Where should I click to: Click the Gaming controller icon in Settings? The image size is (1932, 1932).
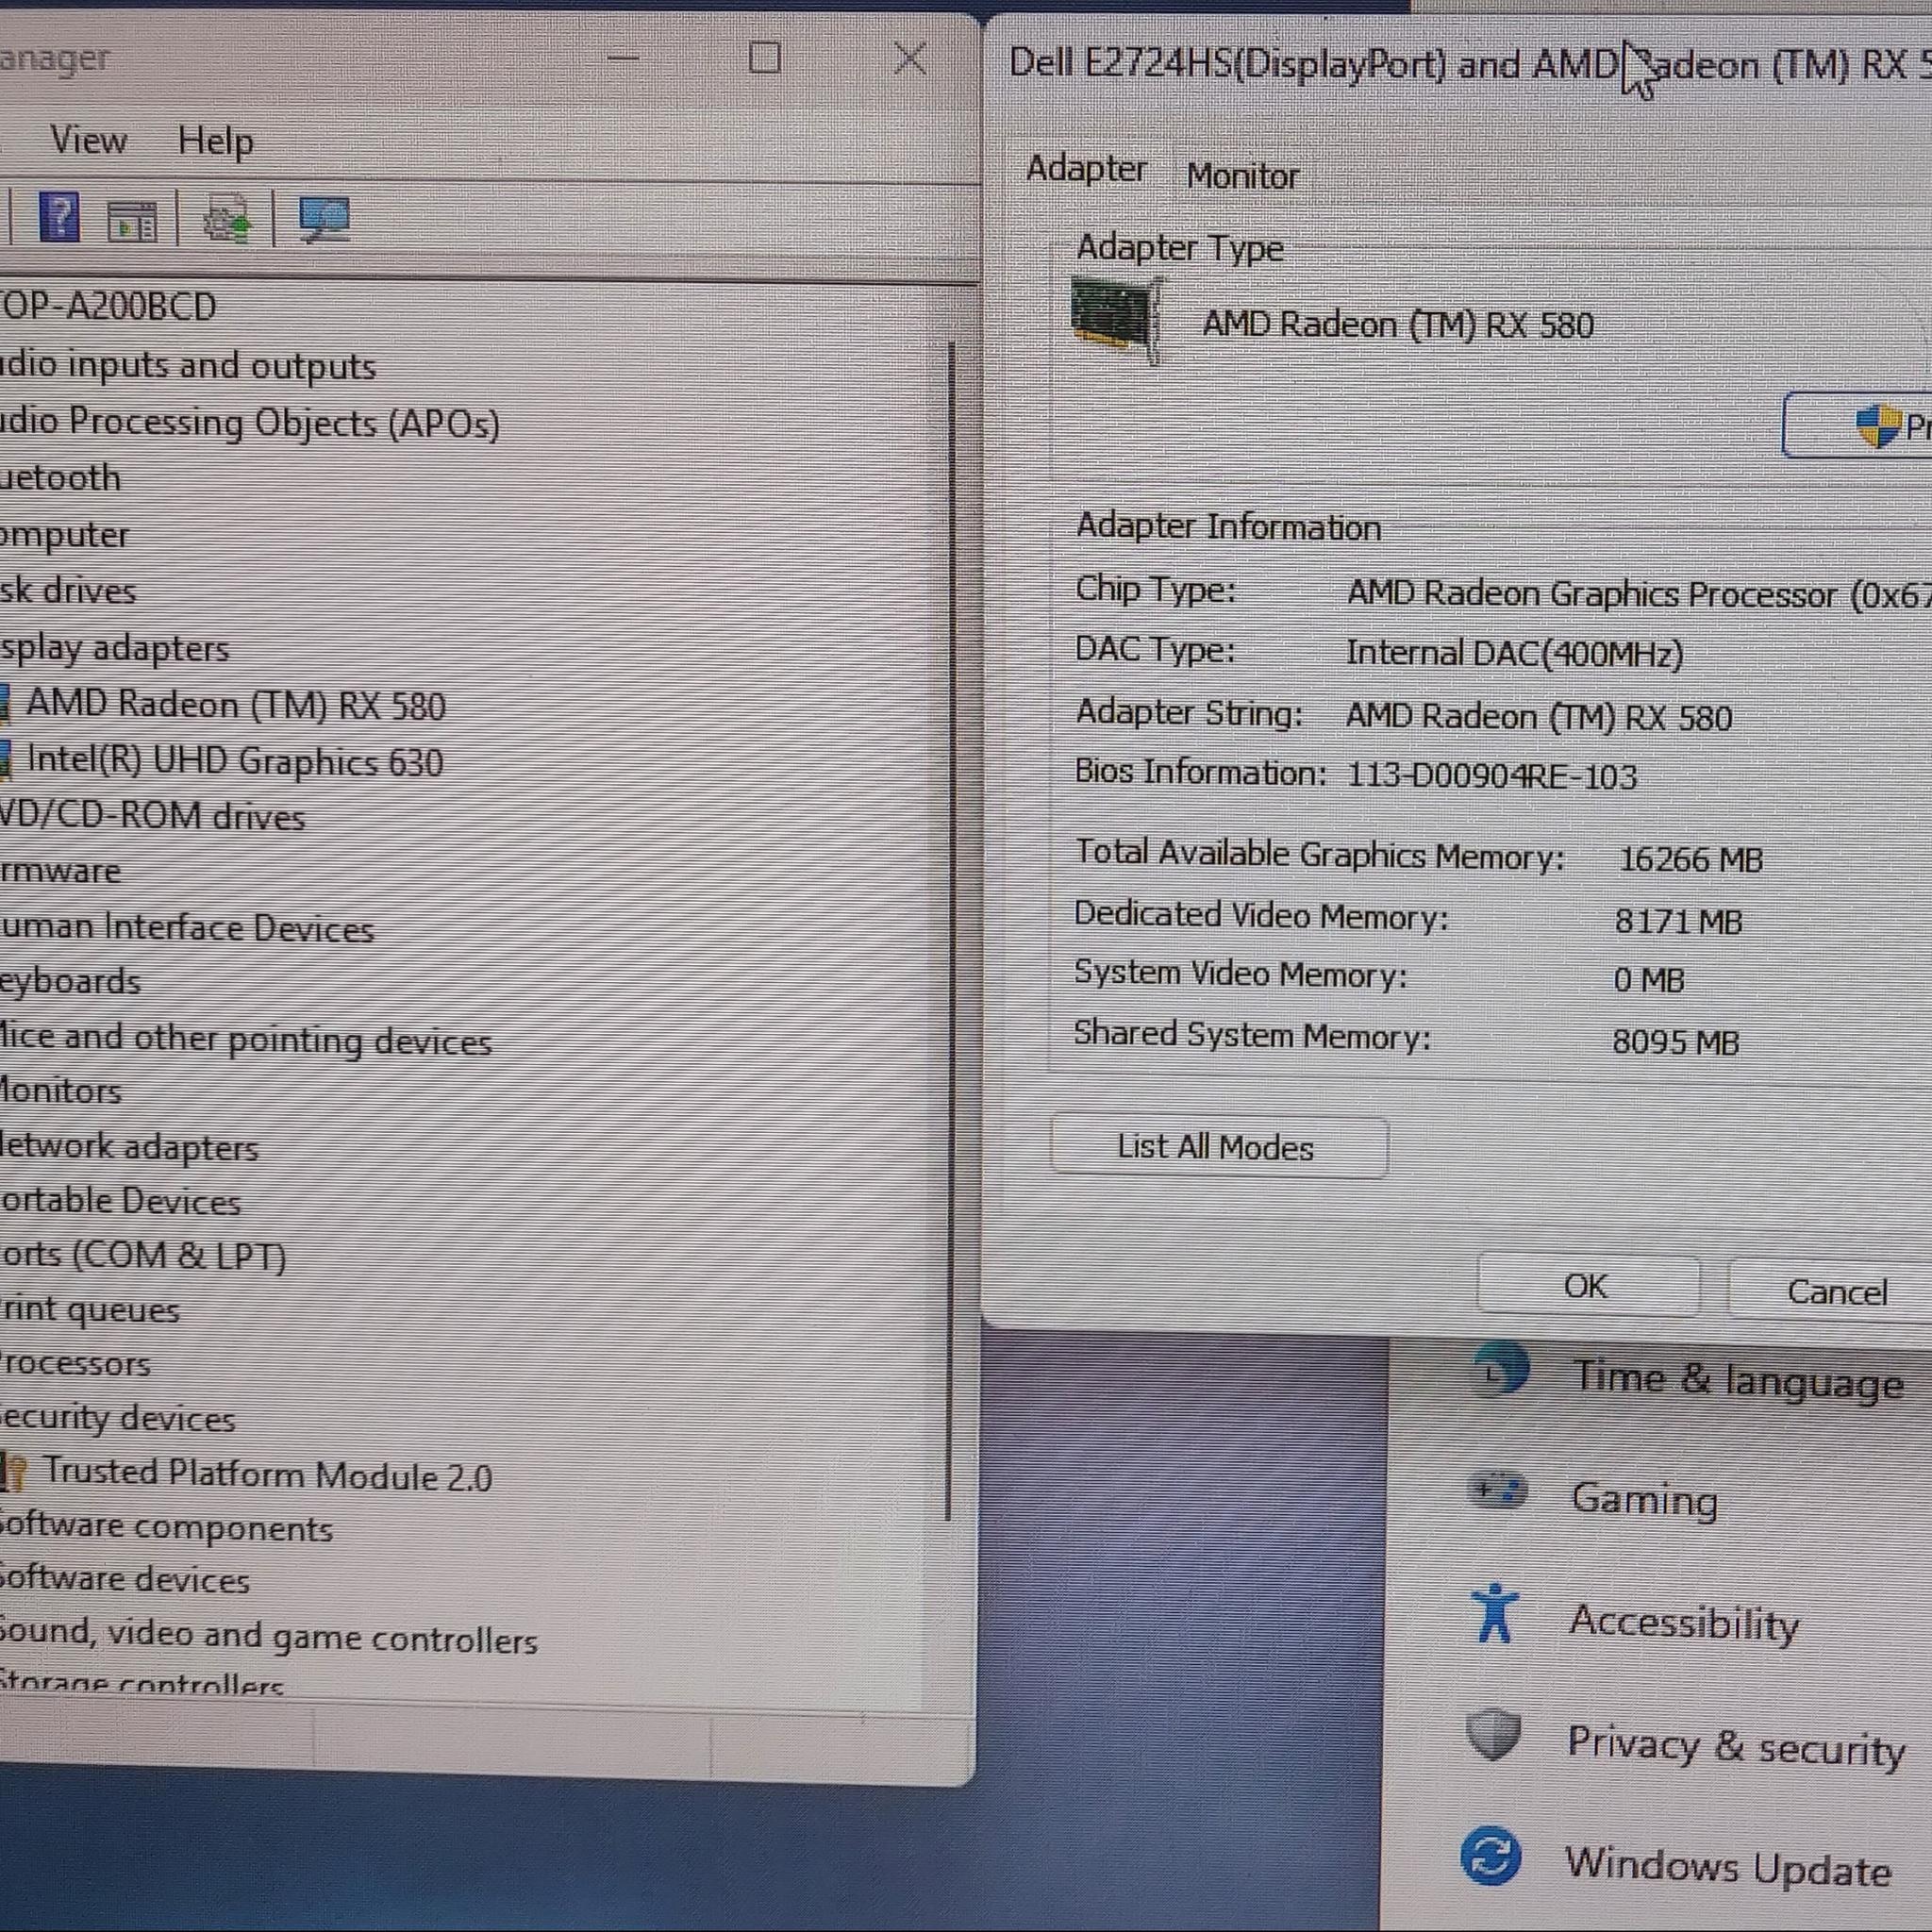click(x=1496, y=1491)
